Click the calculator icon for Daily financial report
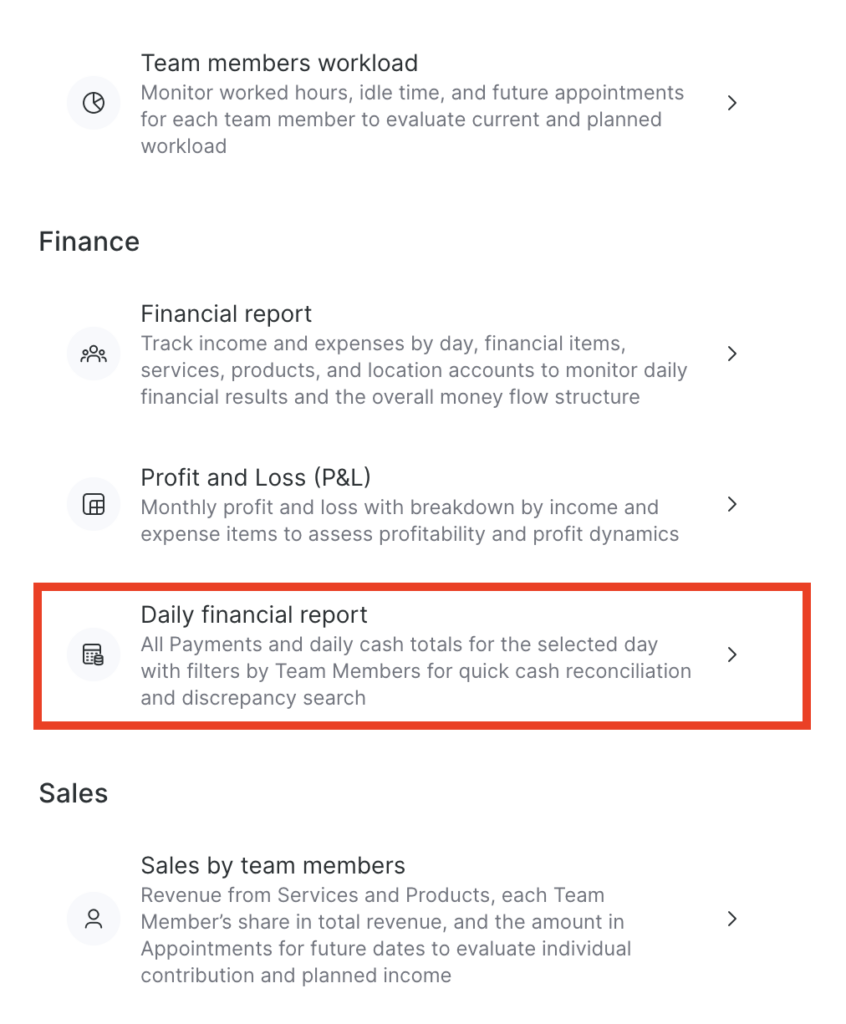Image resolution: width=846 pixels, height=1024 pixels. tap(93, 654)
